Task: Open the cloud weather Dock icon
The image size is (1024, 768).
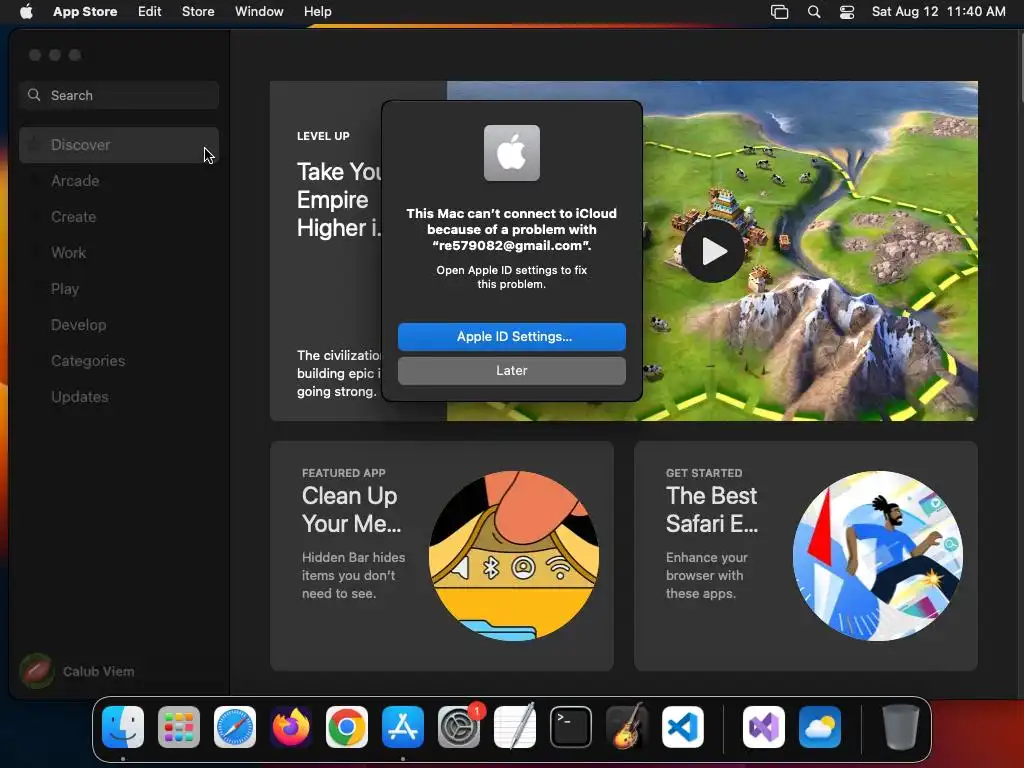Action: point(820,727)
